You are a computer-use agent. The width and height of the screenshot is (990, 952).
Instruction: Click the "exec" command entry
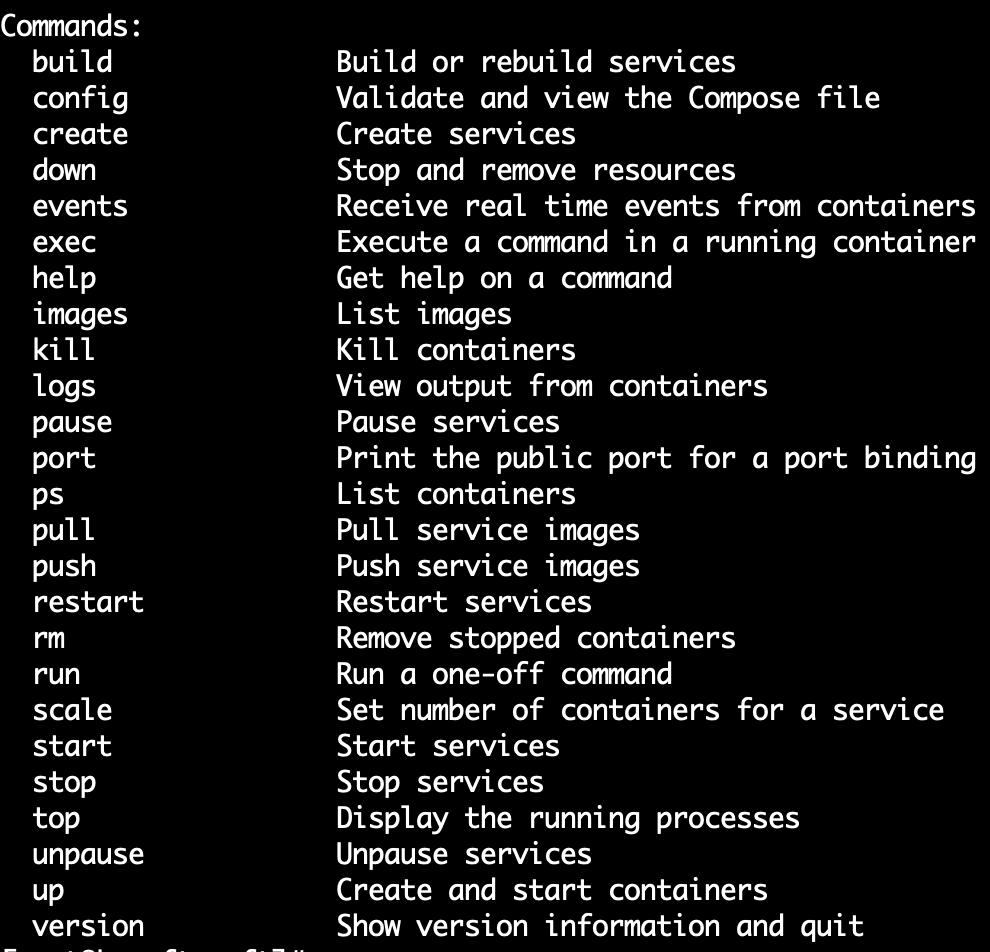point(64,242)
